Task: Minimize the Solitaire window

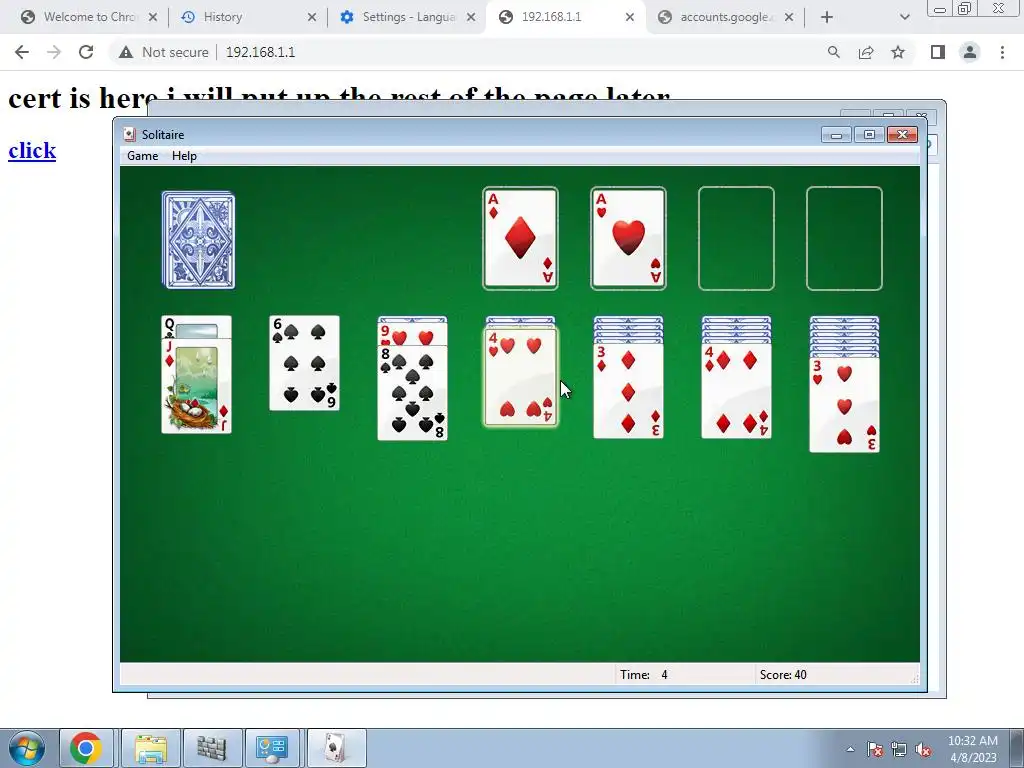Action: click(x=836, y=135)
